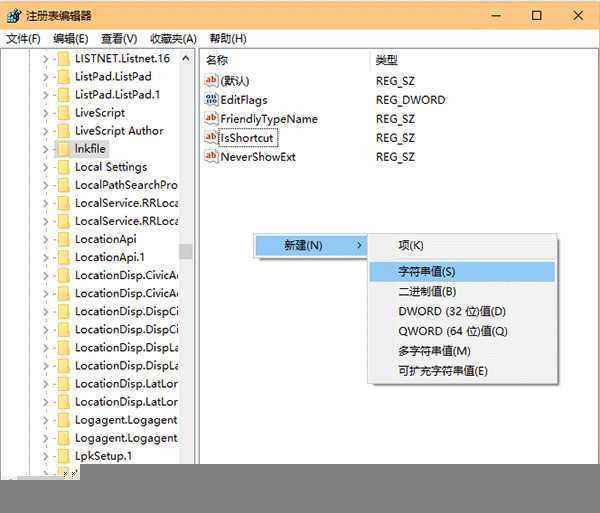Choose 多字符串值(M) from the submenu
600x513 pixels.
(x=462, y=351)
